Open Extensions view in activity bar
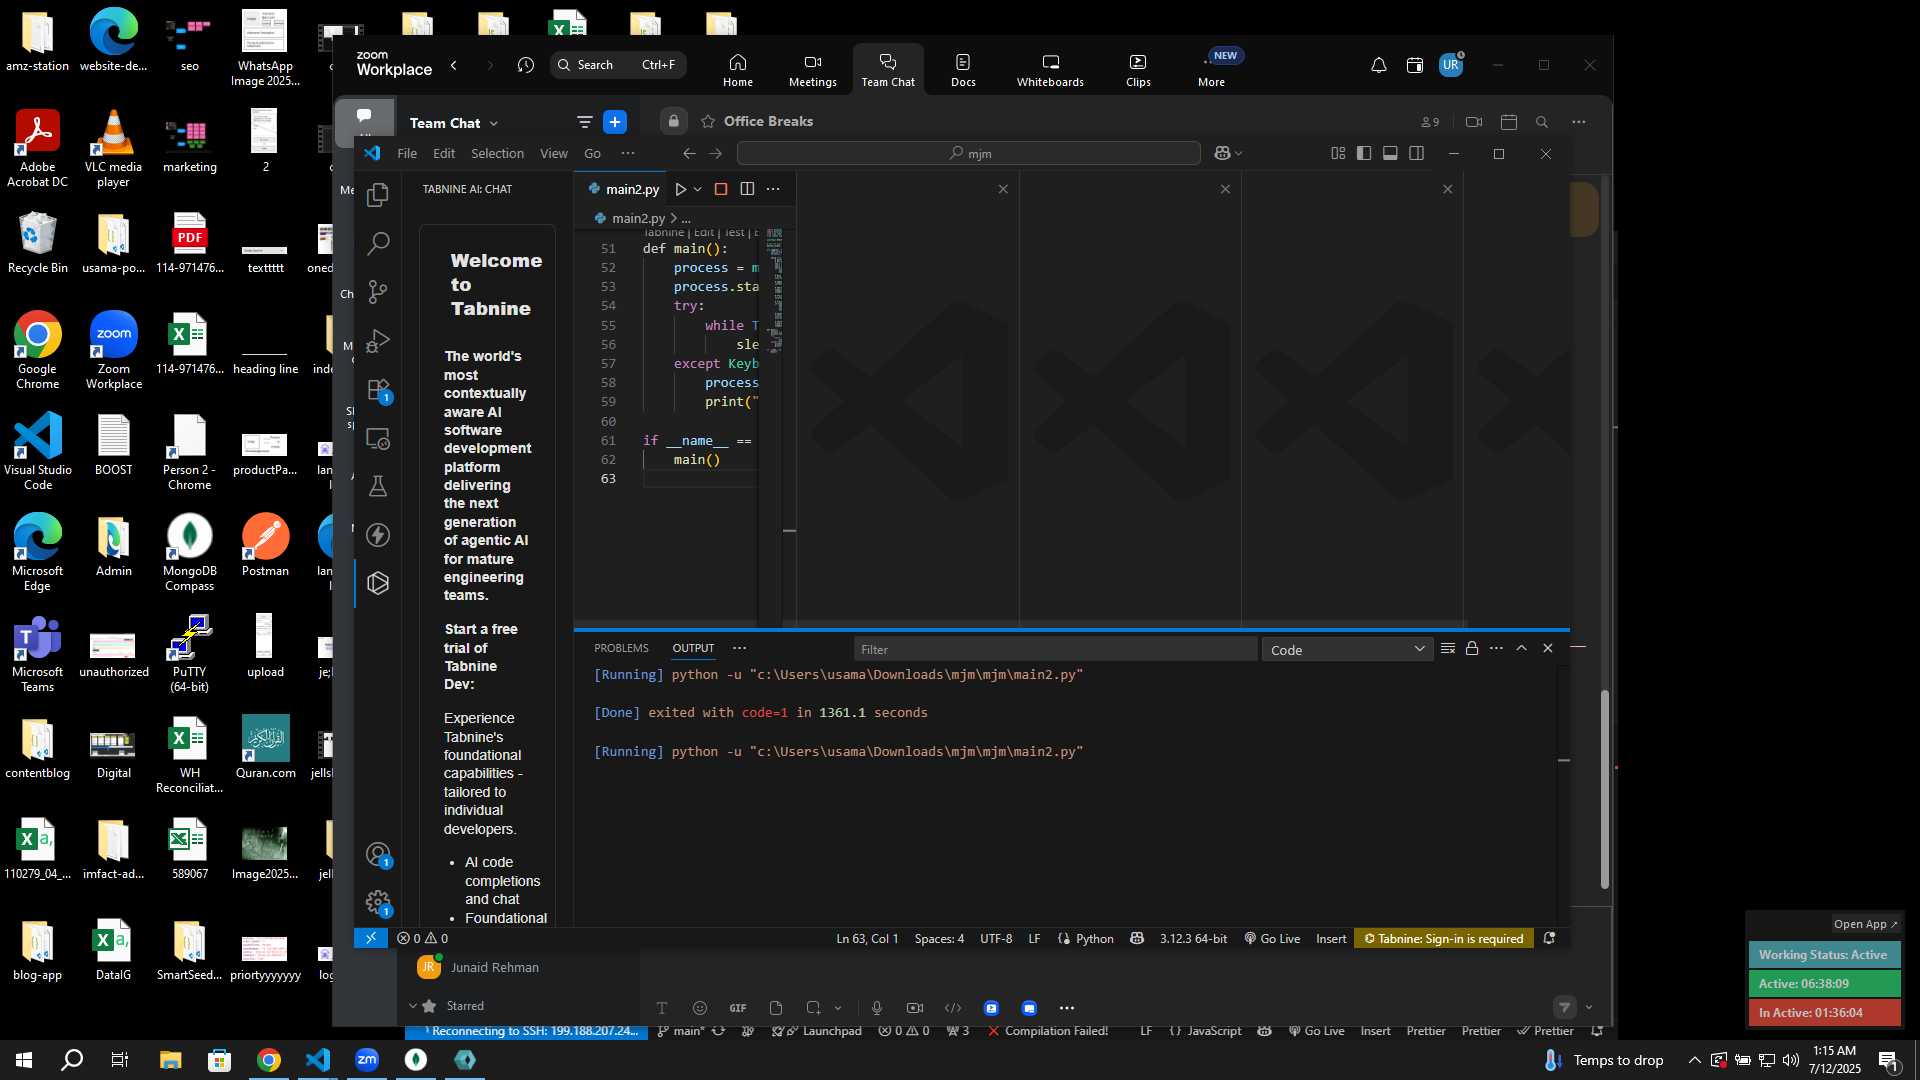Screen dimensions: 1920x1080 (x=378, y=390)
